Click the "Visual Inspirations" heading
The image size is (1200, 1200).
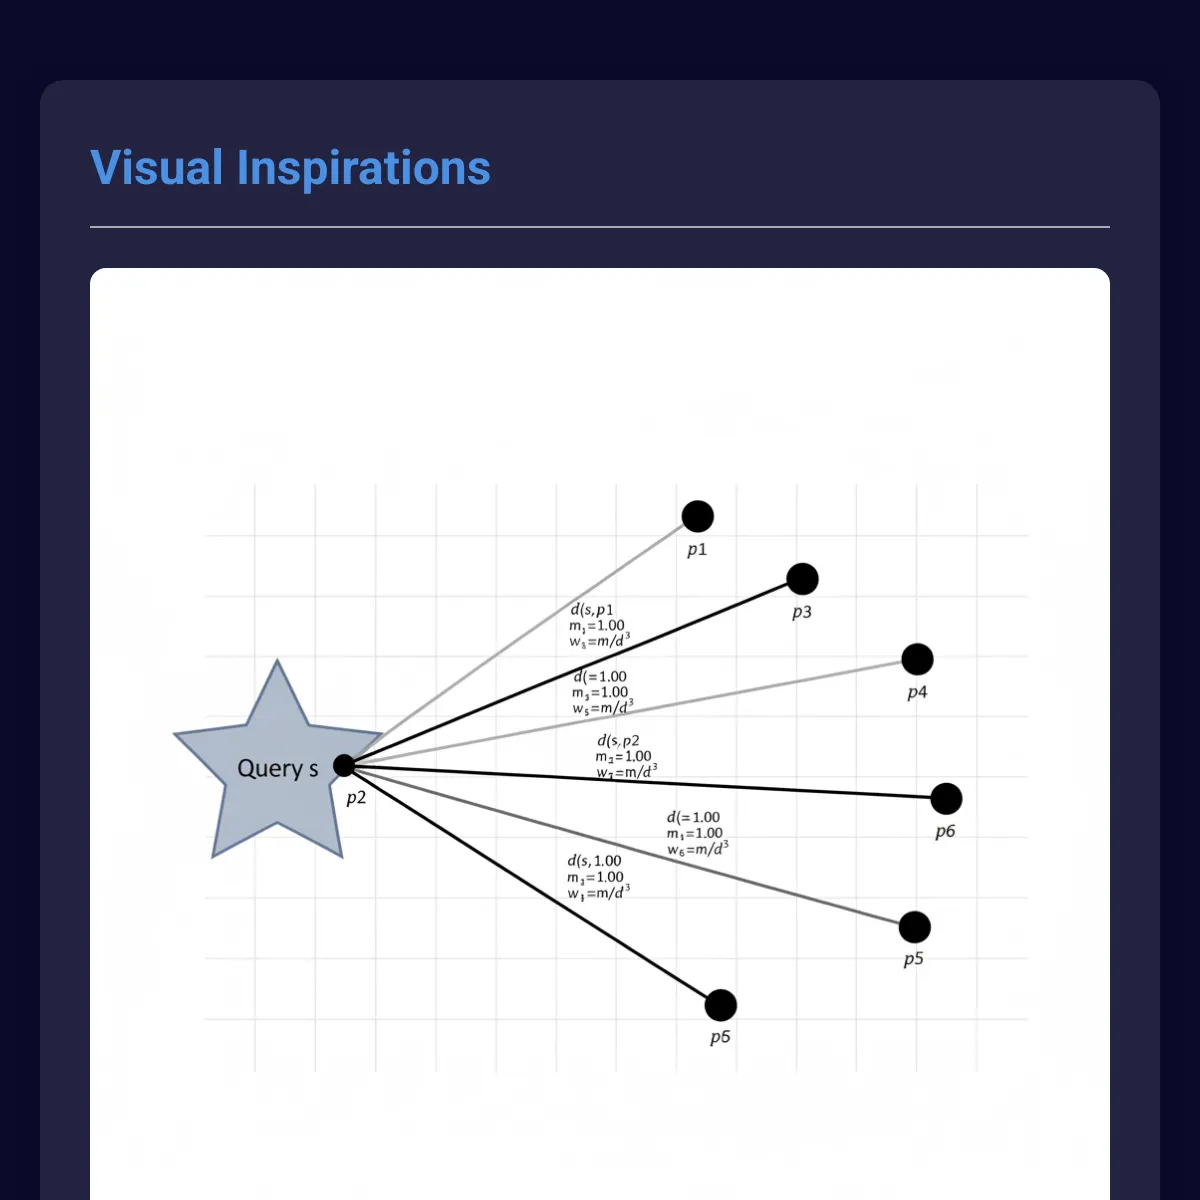pyautogui.click(x=290, y=168)
